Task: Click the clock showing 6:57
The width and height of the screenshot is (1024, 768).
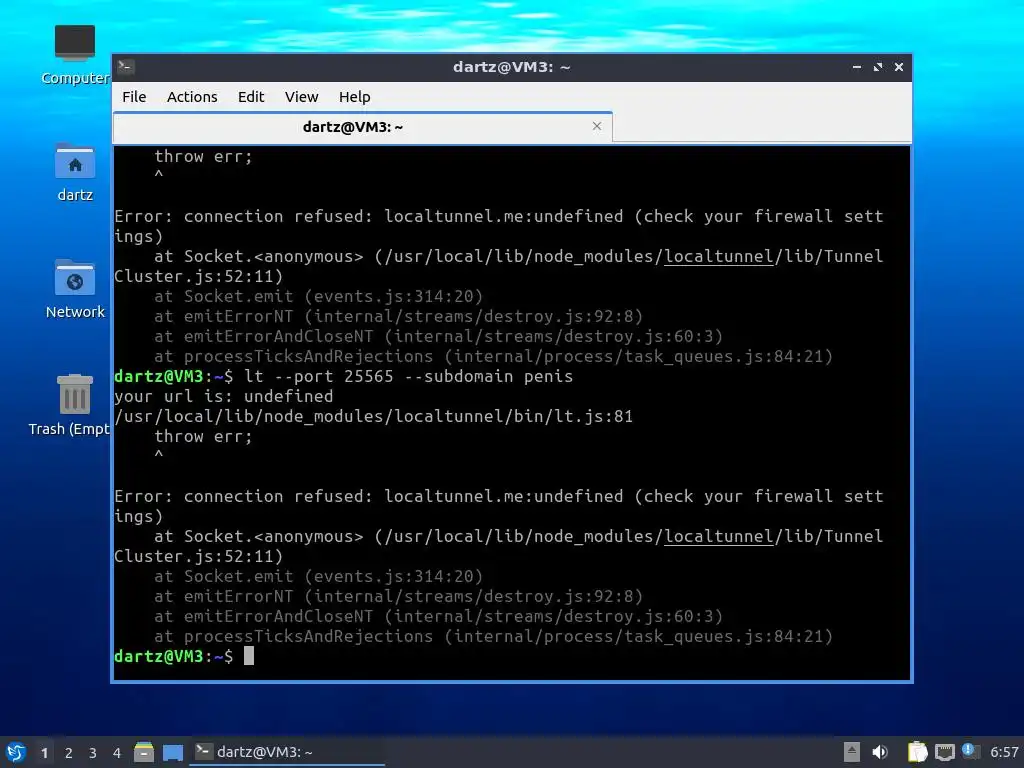Action: pyautogui.click(x=1004, y=752)
